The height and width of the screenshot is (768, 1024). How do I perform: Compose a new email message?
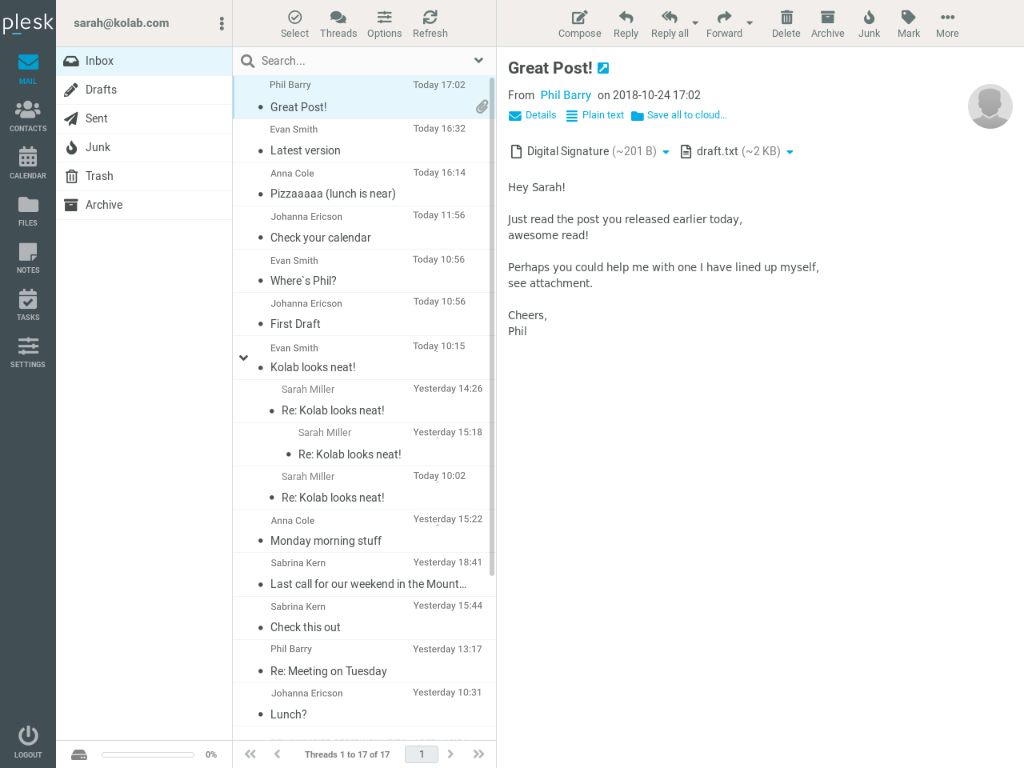(x=579, y=23)
